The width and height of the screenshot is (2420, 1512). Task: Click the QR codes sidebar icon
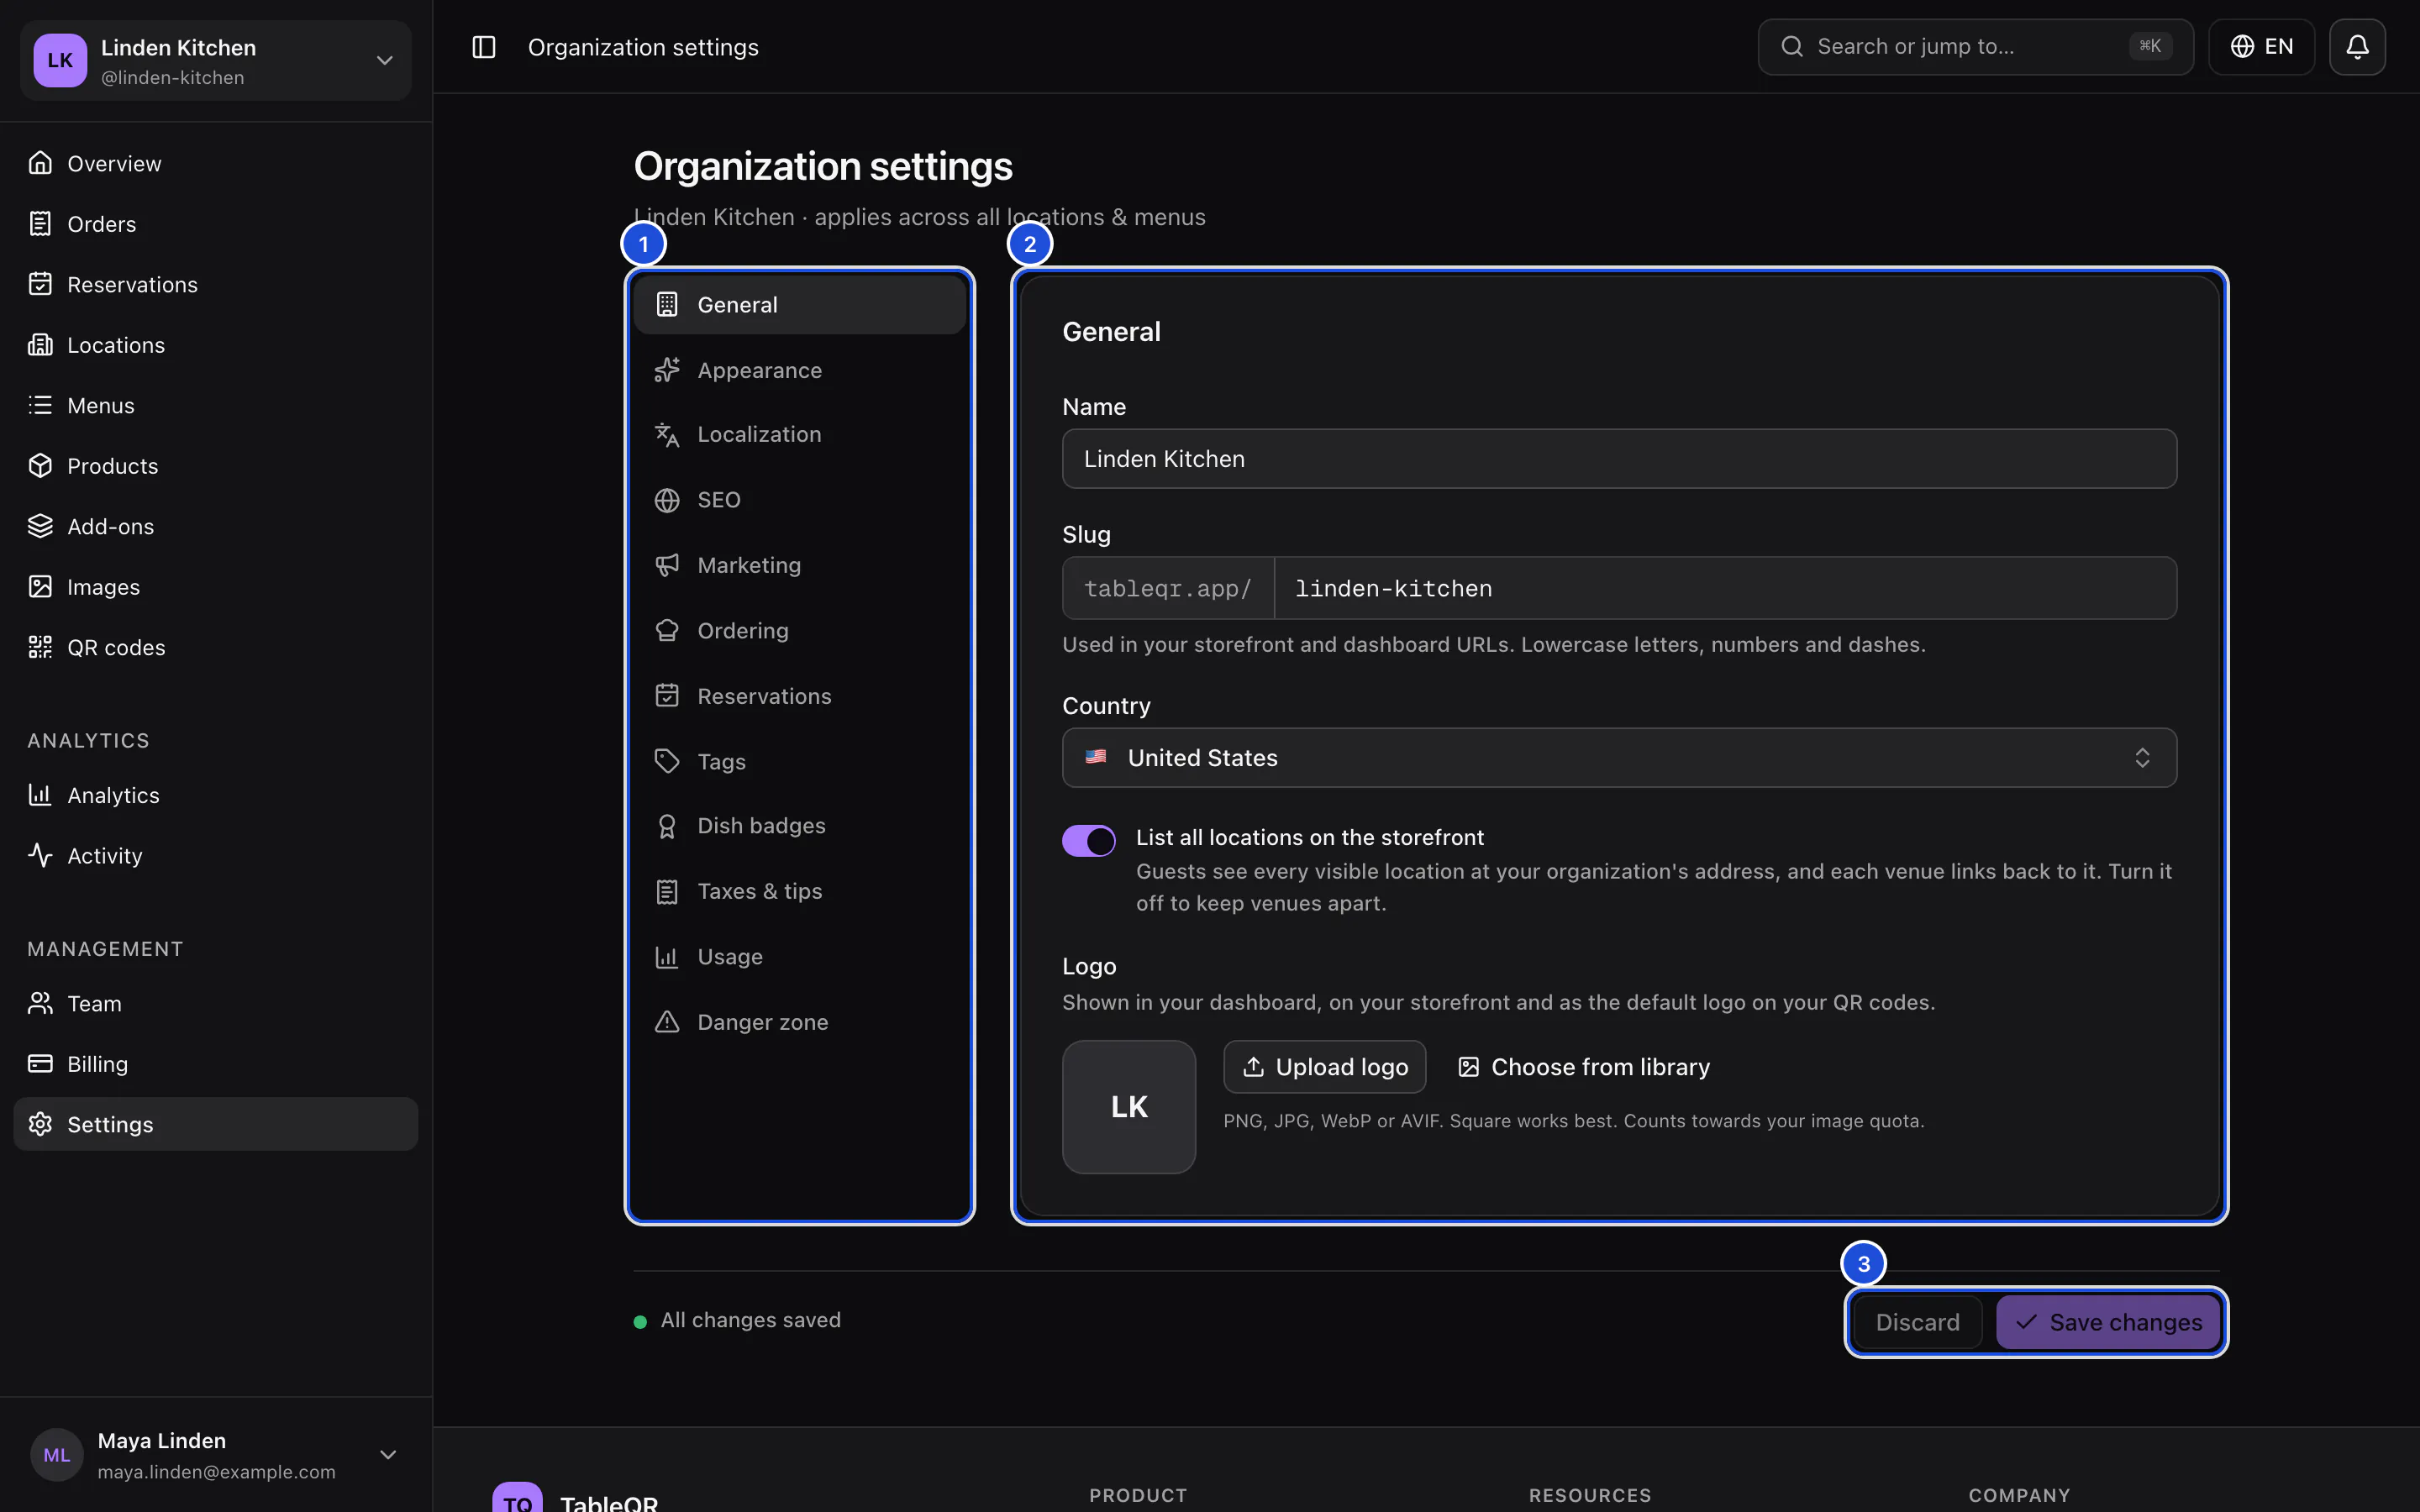[40, 647]
